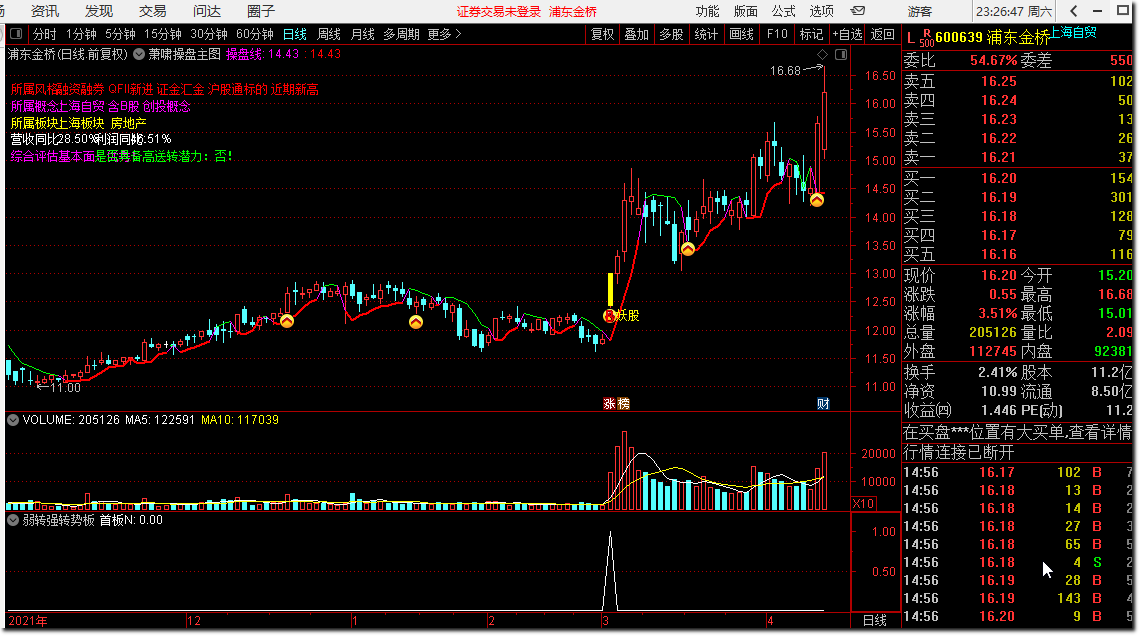
Task: Click the 游客 guest account label
Action: click(x=920, y=11)
